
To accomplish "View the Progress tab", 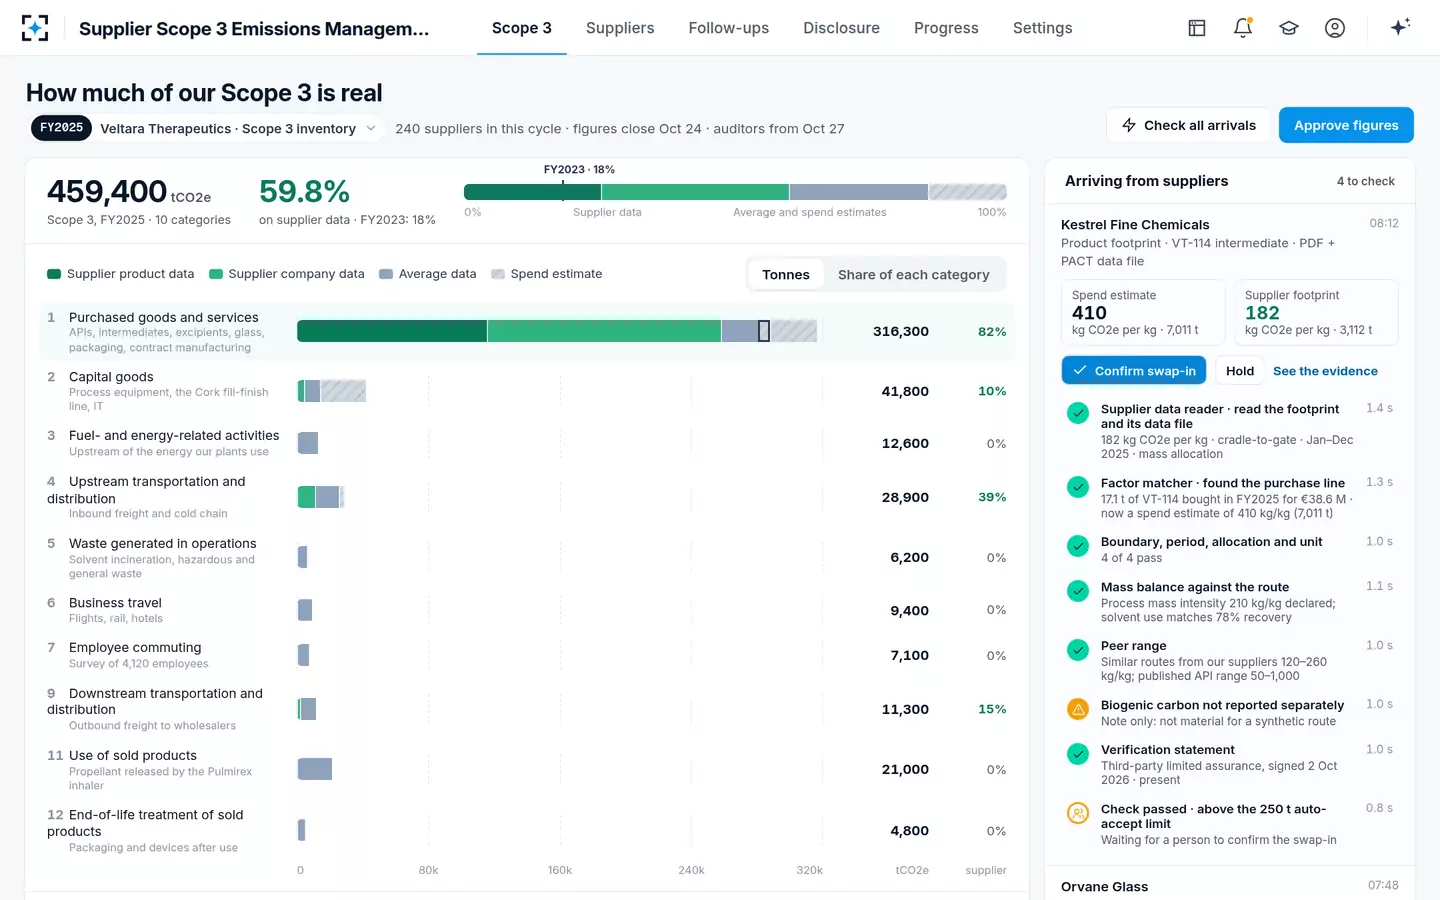I will click(x=946, y=28).
